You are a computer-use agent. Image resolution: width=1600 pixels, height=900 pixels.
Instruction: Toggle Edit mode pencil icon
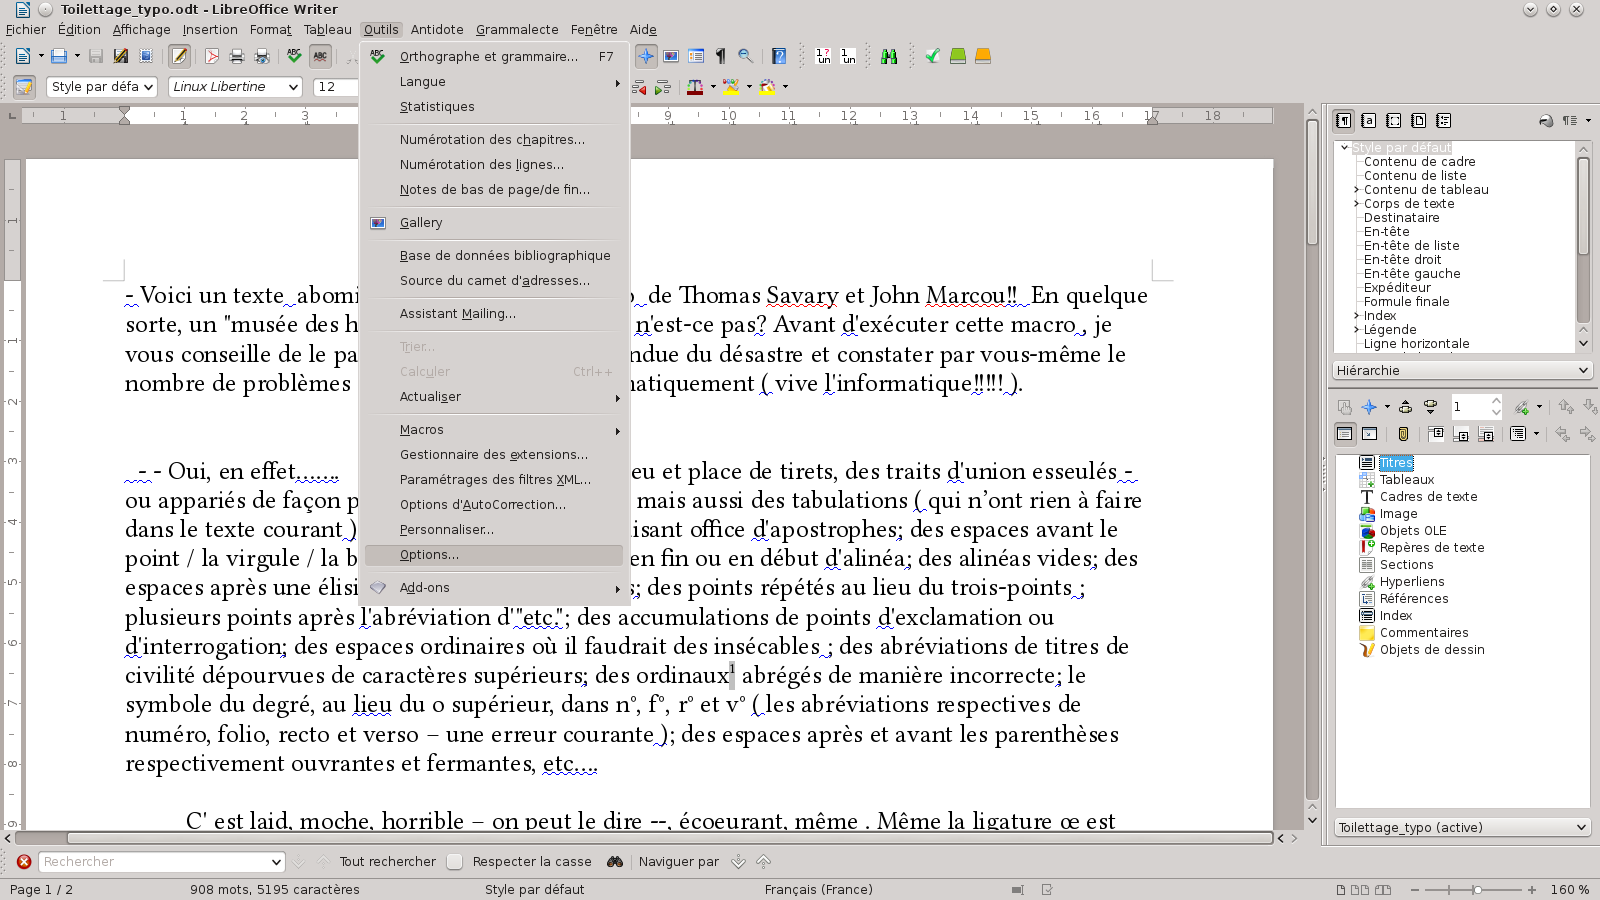click(x=179, y=56)
